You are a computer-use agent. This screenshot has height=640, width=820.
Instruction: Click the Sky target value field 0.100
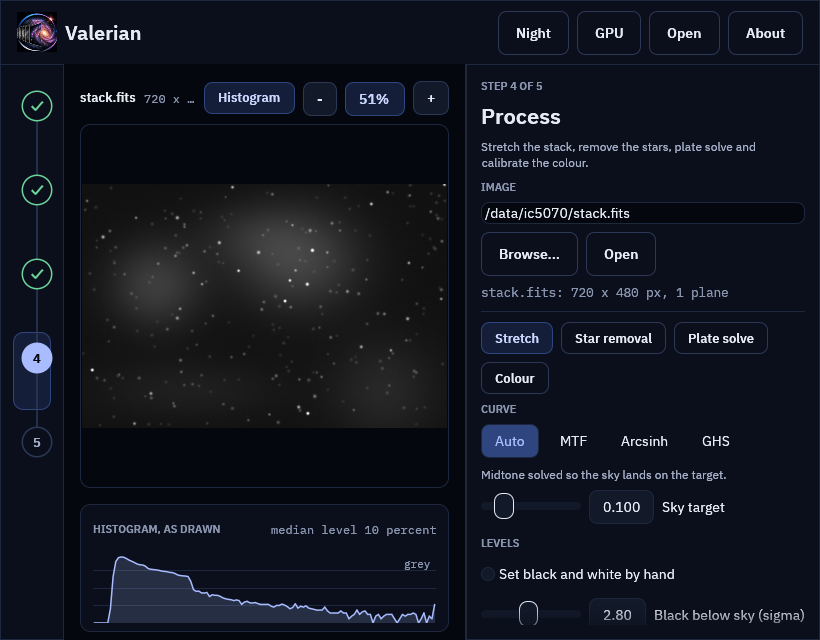[x=621, y=507]
